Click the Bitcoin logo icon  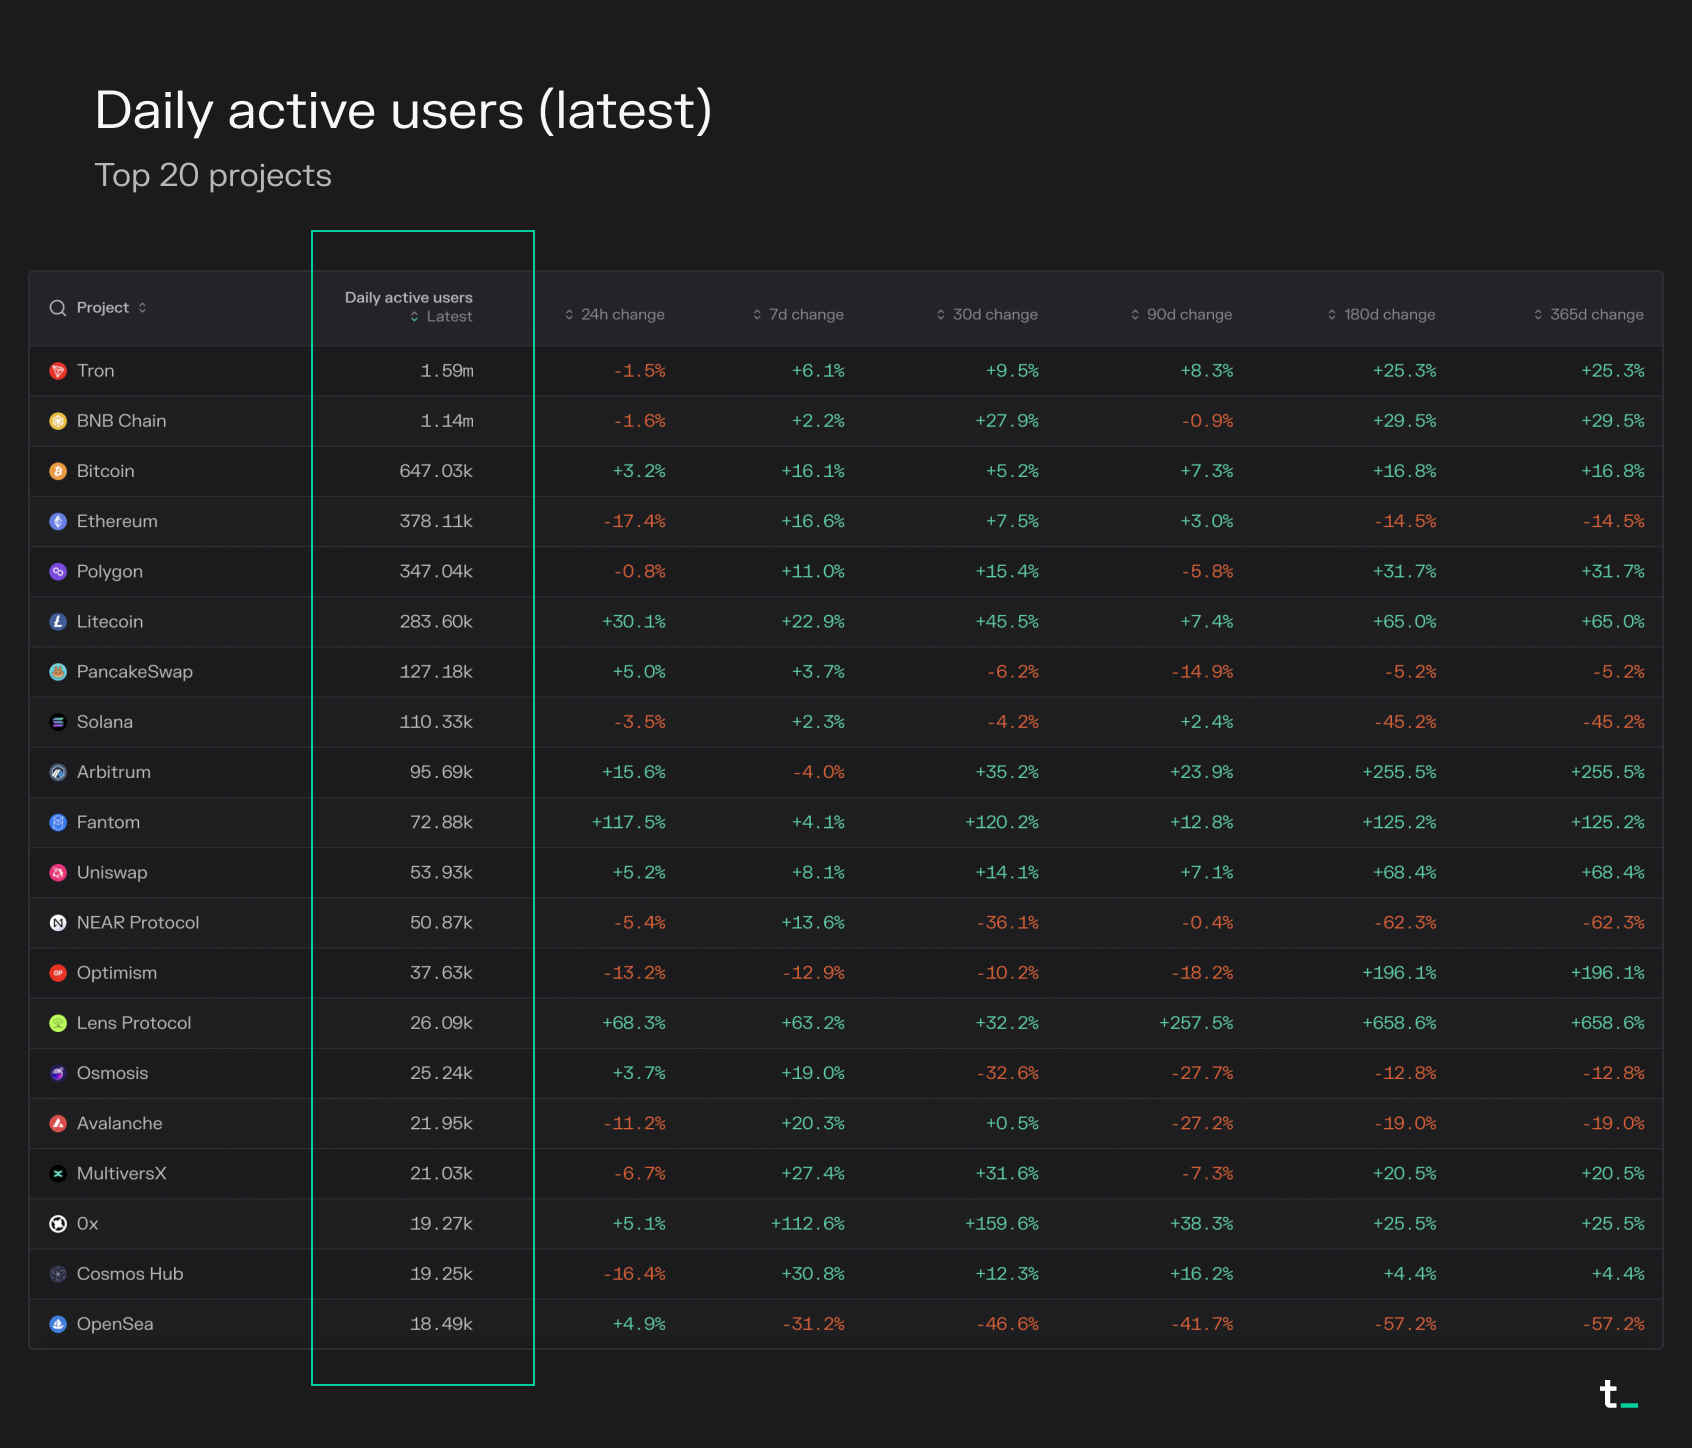pos(58,471)
